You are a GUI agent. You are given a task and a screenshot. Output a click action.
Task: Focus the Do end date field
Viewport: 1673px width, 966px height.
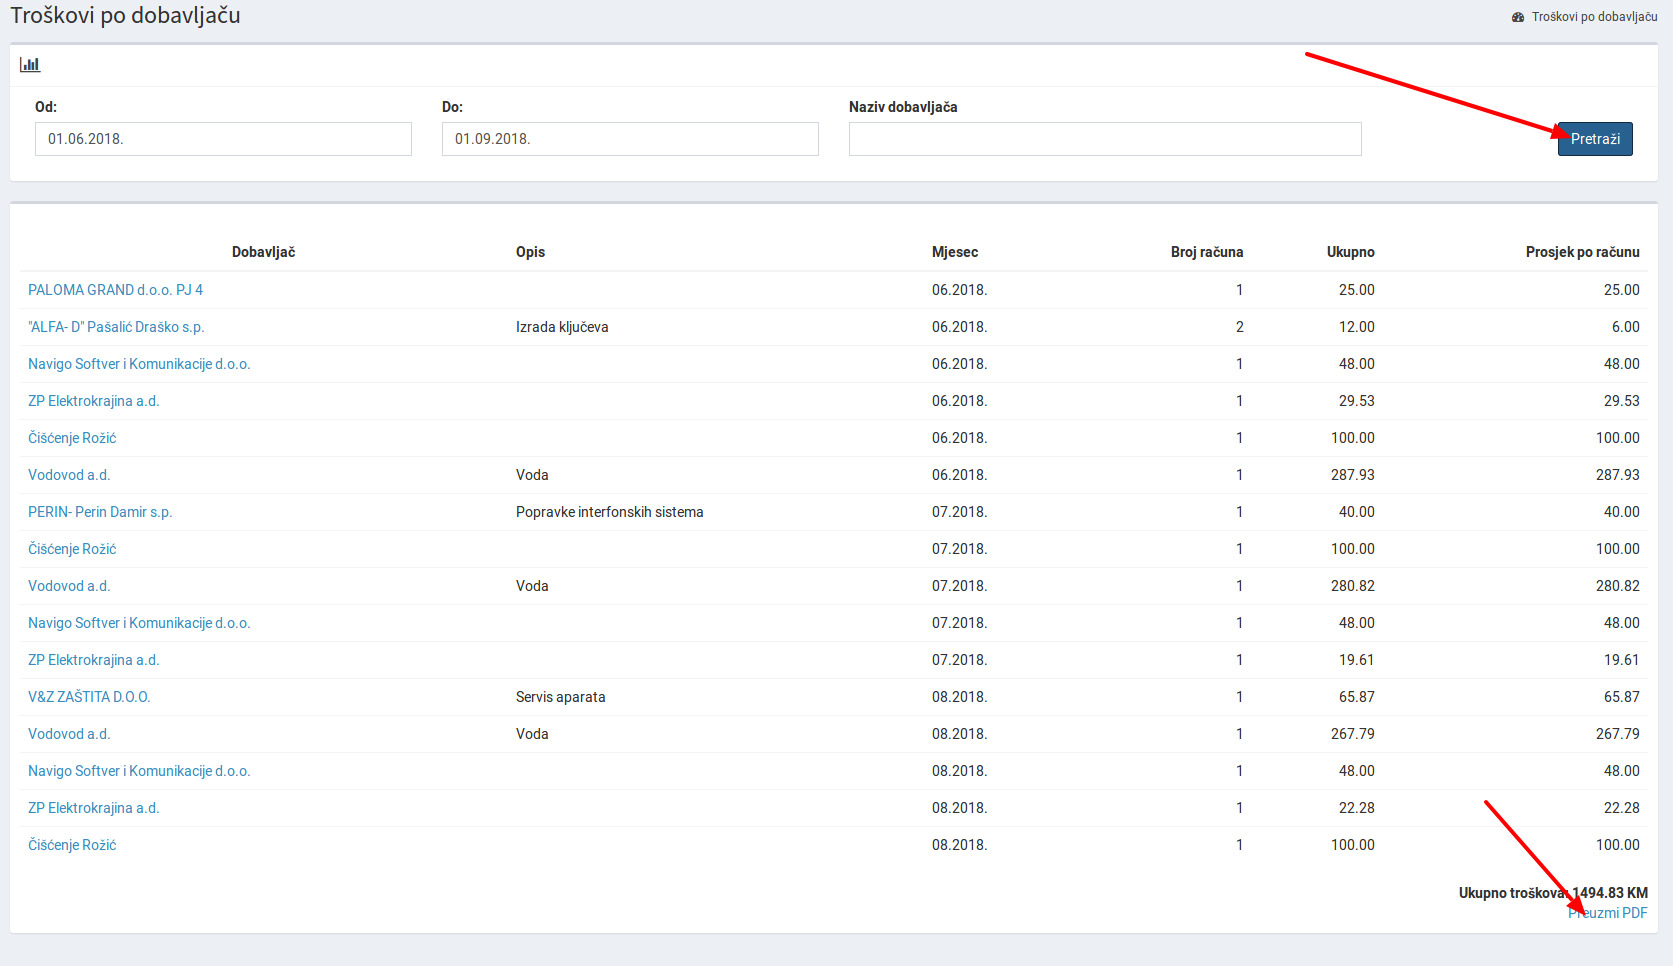[630, 139]
